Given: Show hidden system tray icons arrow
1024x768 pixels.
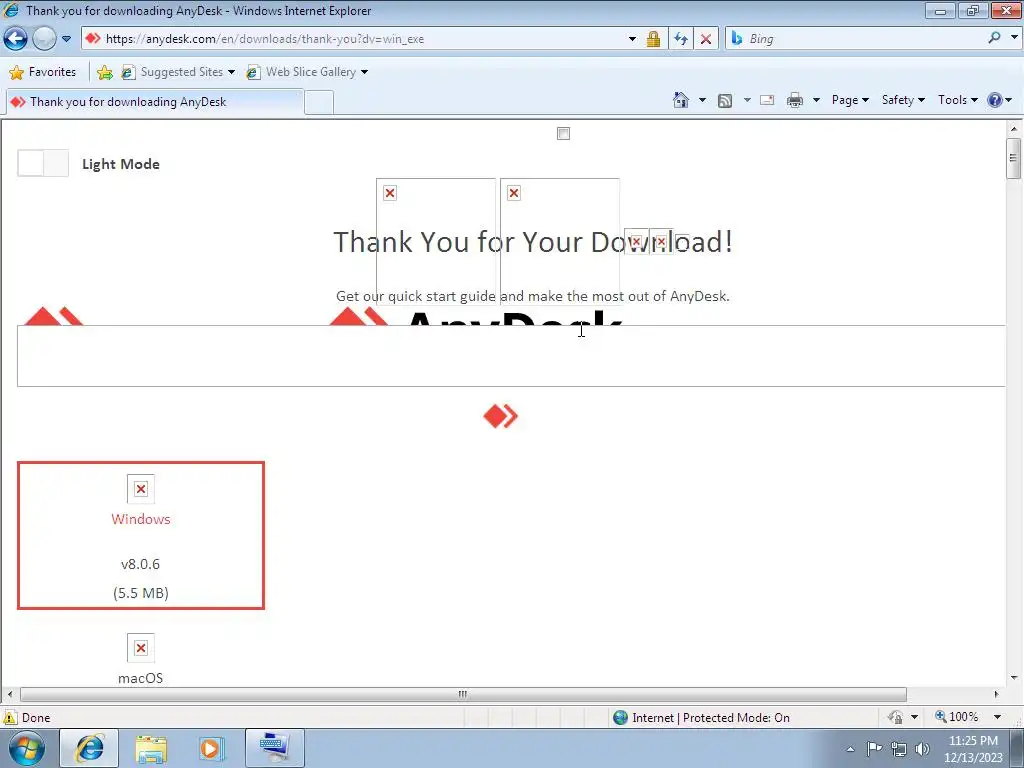Looking at the screenshot, I should tap(850, 749).
